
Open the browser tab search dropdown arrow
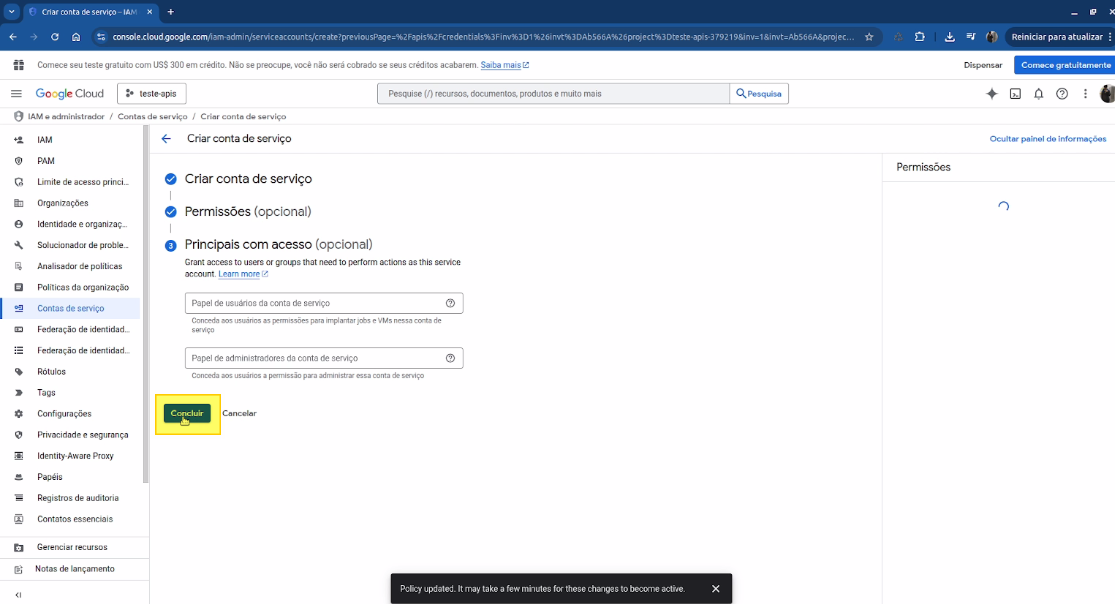11,12
